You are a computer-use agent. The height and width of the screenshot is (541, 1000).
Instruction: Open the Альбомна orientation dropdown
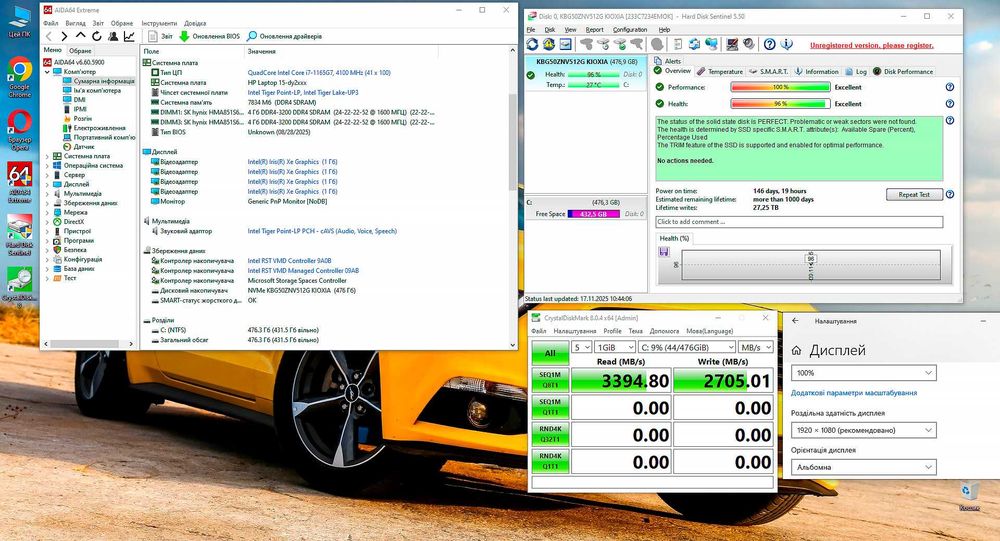[x=864, y=467]
